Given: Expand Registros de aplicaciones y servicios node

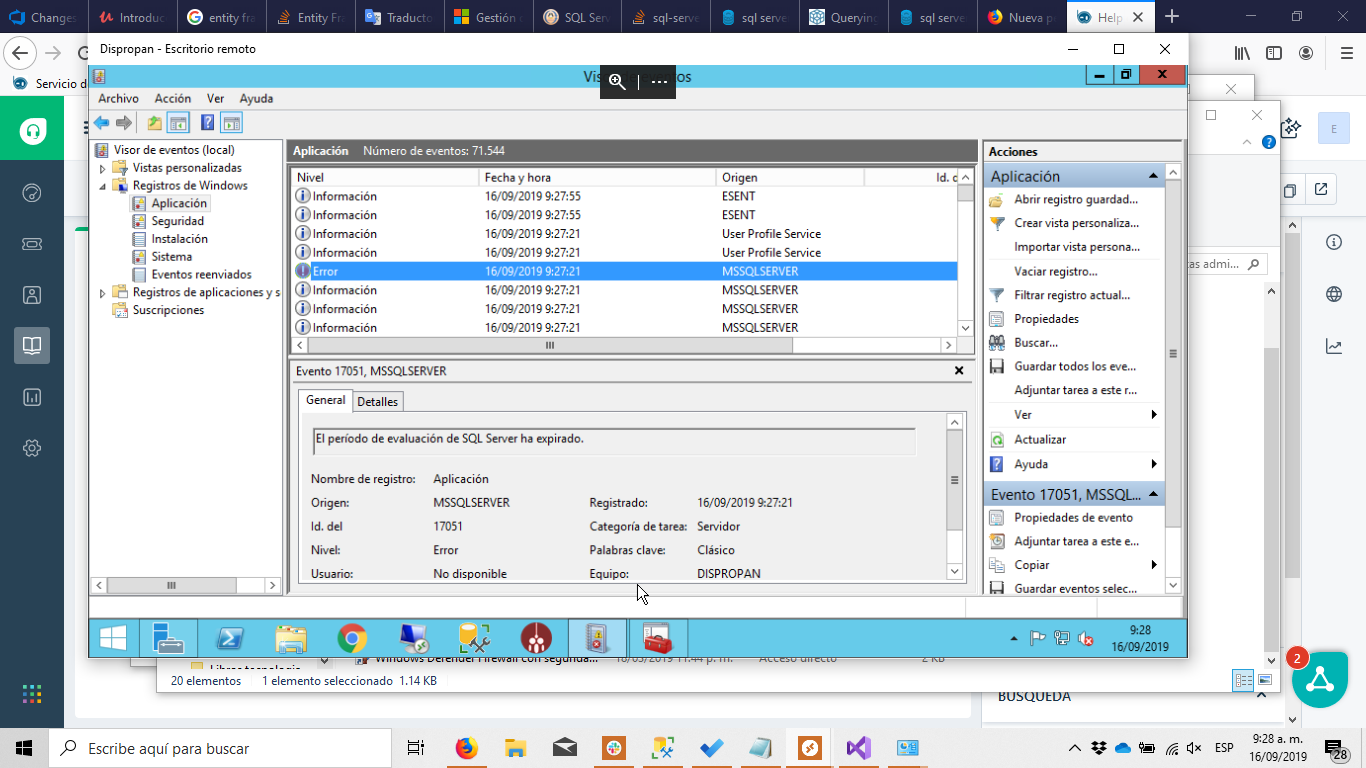Looking at the screenshot, I should (102, 293).
